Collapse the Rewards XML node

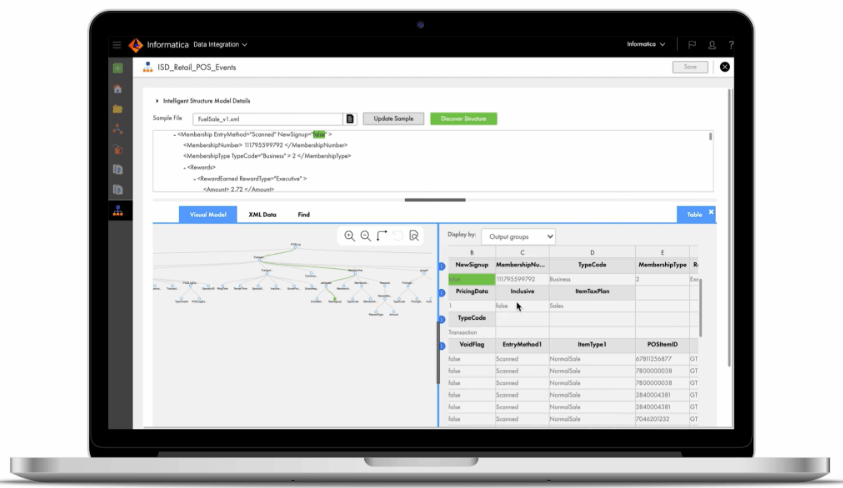184,168
